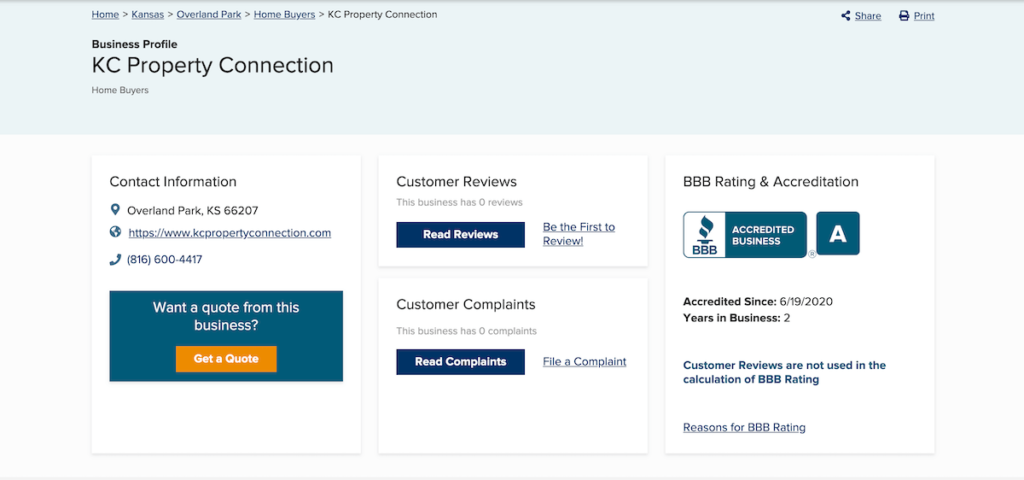Screen dimensions: 1024x480
Task: Click the BBB Accredited Business seal
Action: click(x=745, y=234)
